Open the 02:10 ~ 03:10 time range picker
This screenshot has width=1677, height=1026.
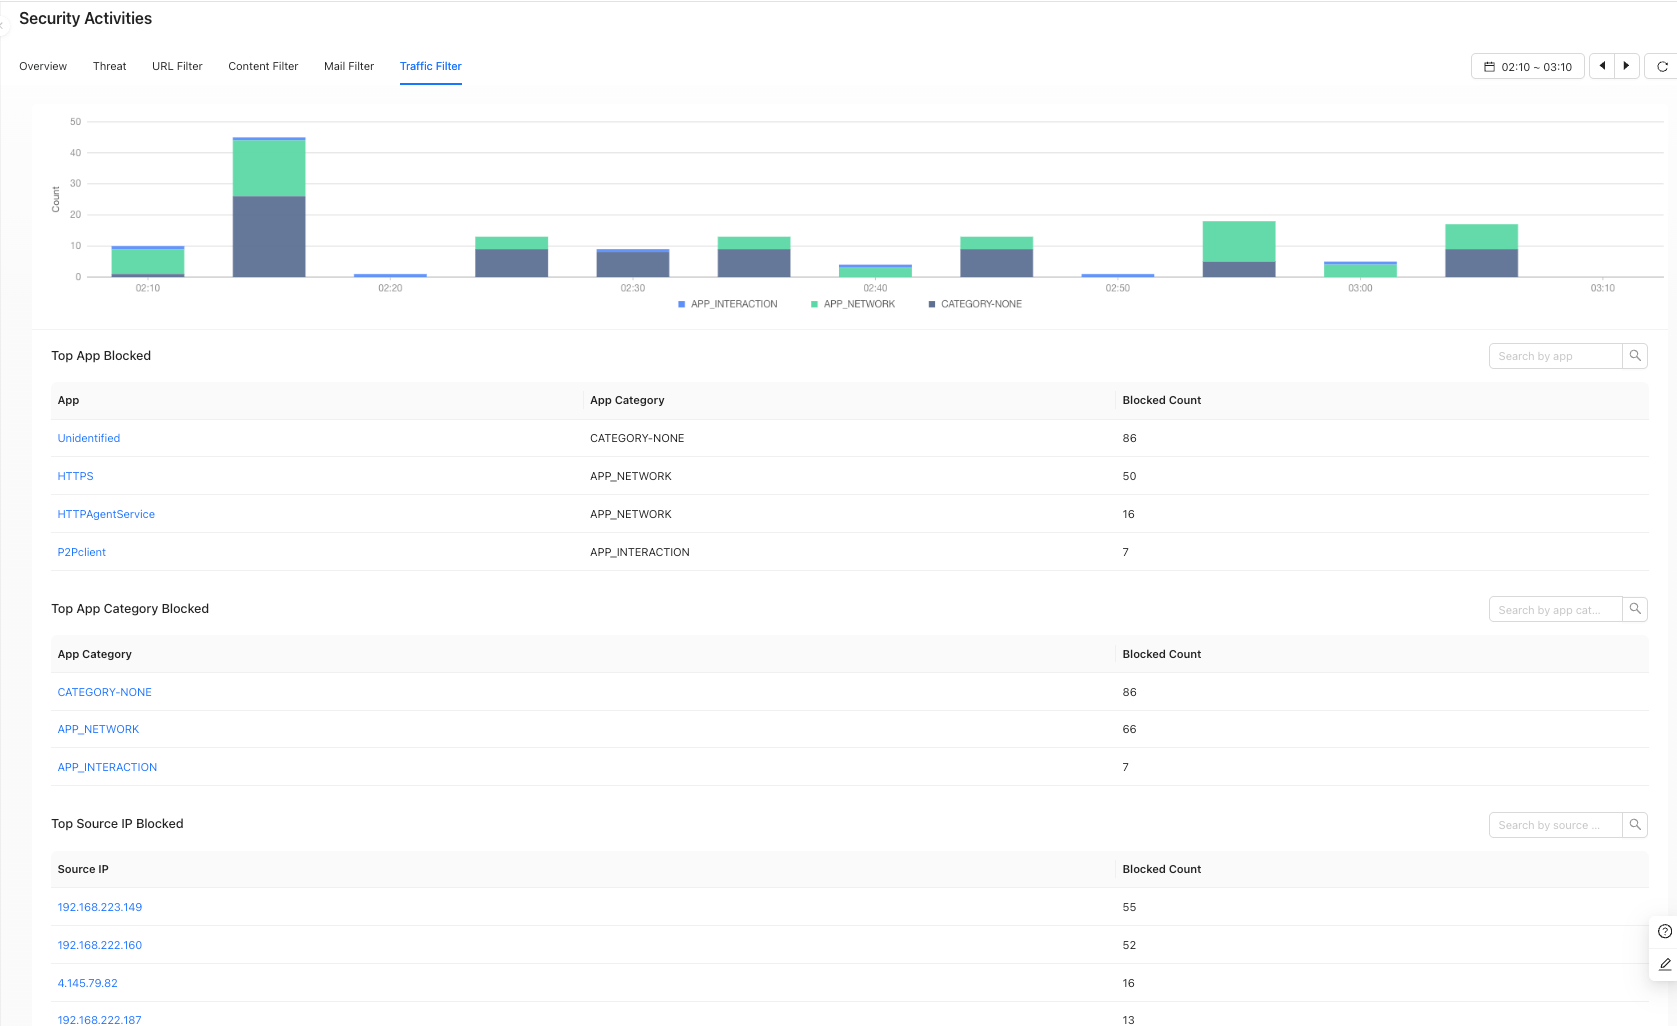pos(1528,67)
